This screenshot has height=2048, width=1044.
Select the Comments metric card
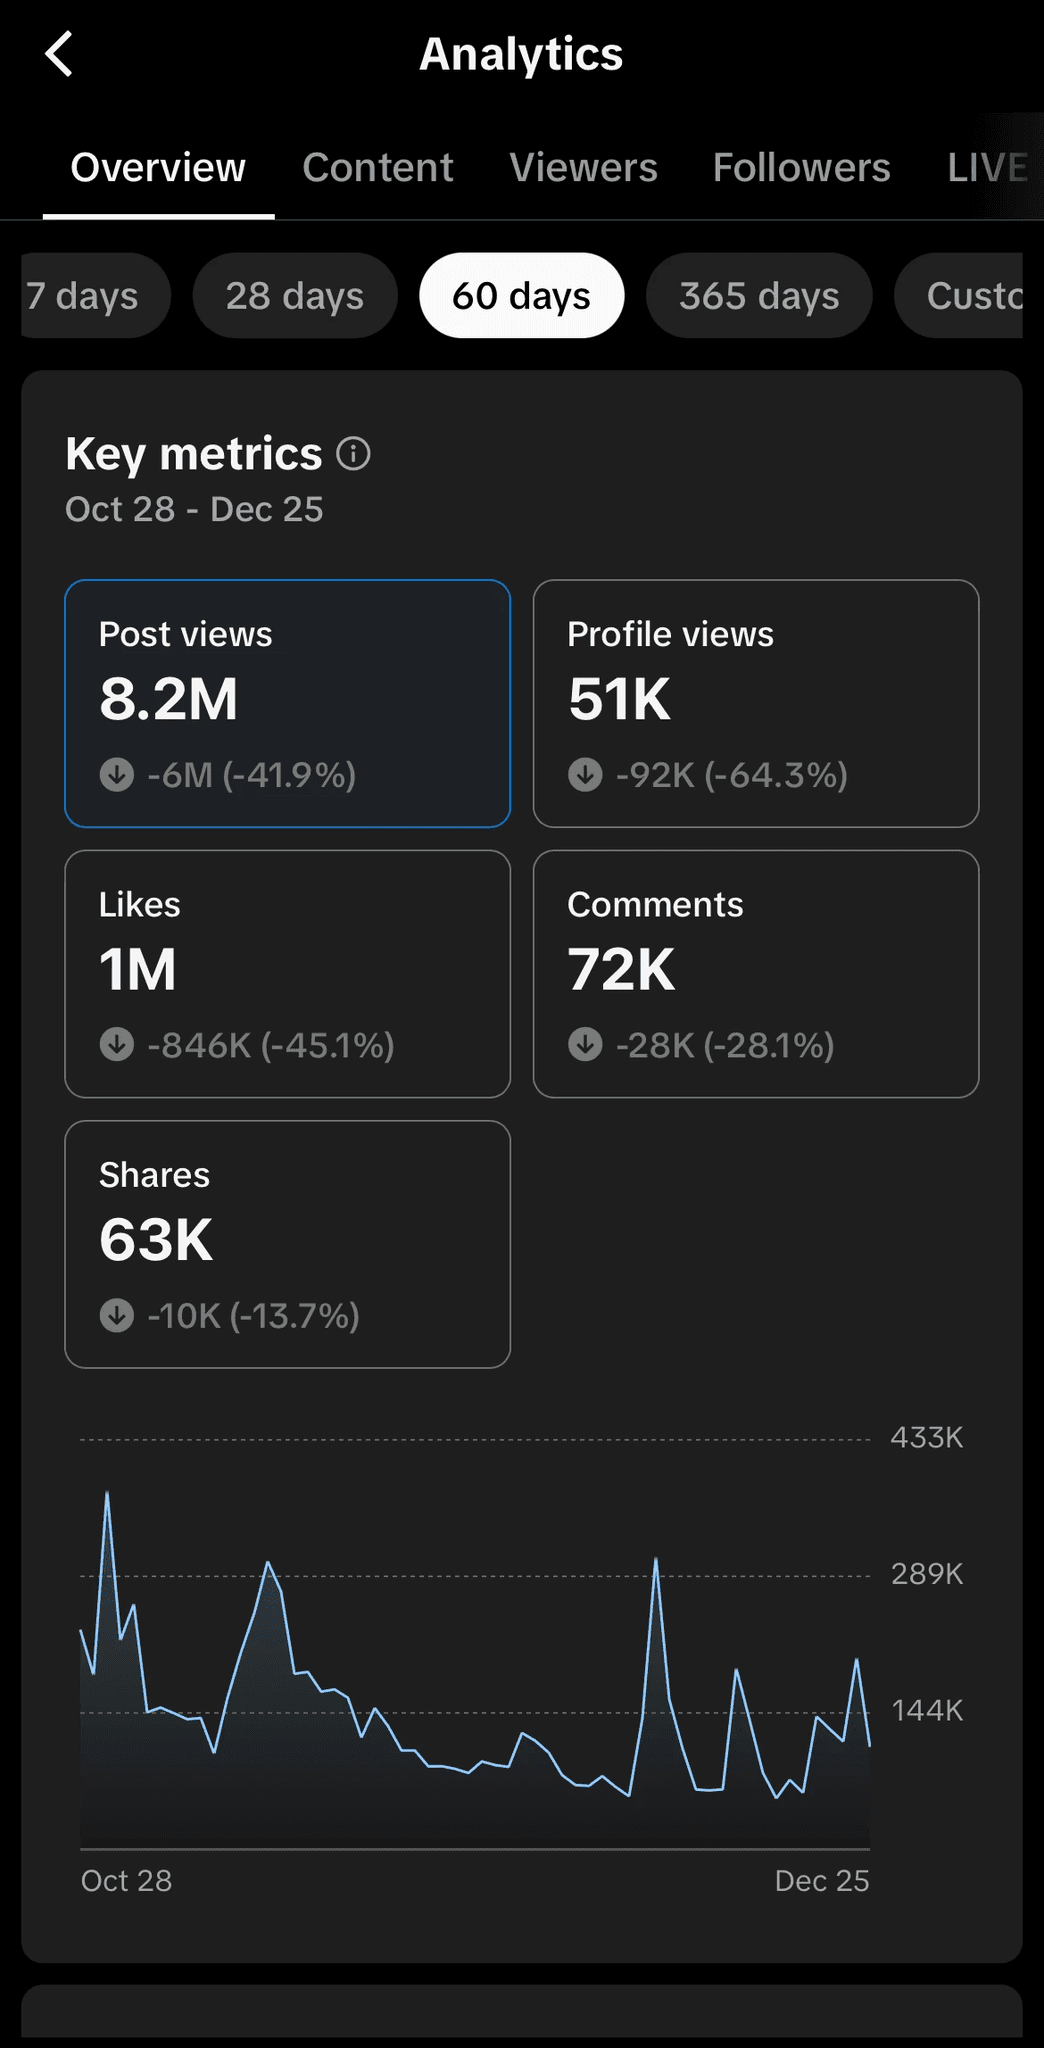(756, 974)
